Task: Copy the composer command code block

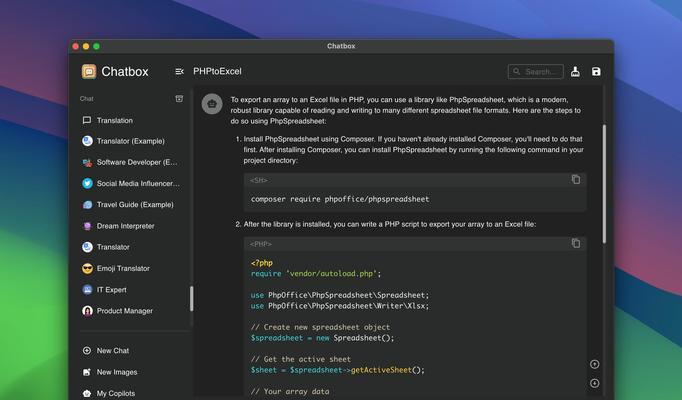Action: coord(575,180)
